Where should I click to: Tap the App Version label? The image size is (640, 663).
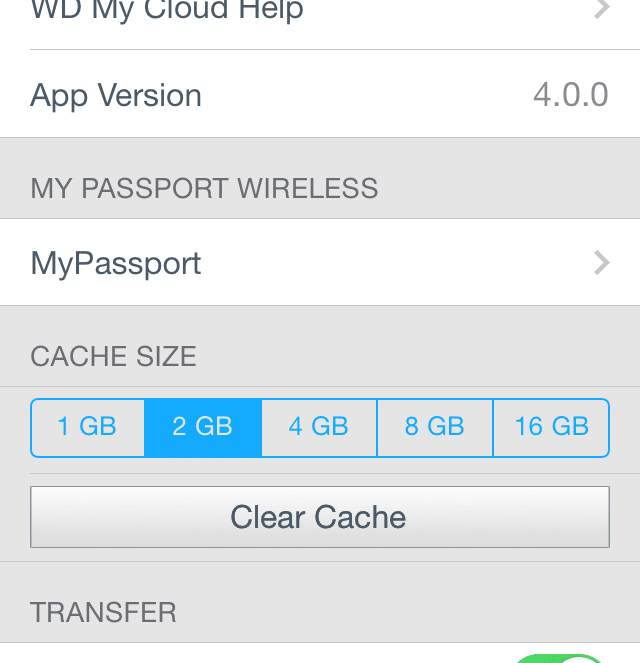coord(116,96)
